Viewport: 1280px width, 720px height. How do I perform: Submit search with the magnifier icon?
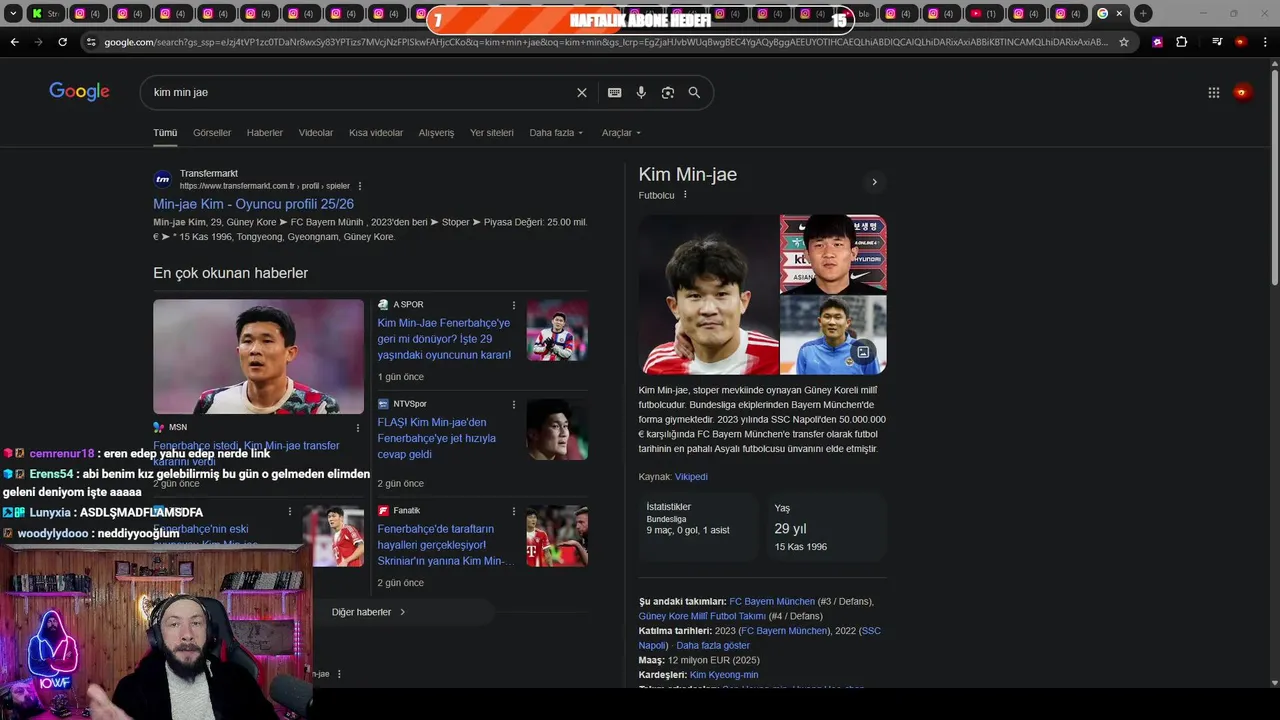coord(694,92)
